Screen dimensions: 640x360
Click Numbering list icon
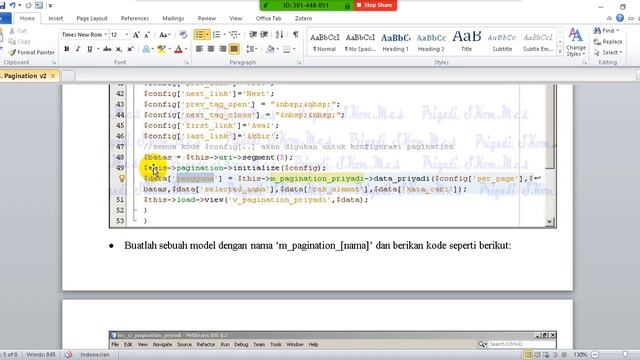[216, 35]
